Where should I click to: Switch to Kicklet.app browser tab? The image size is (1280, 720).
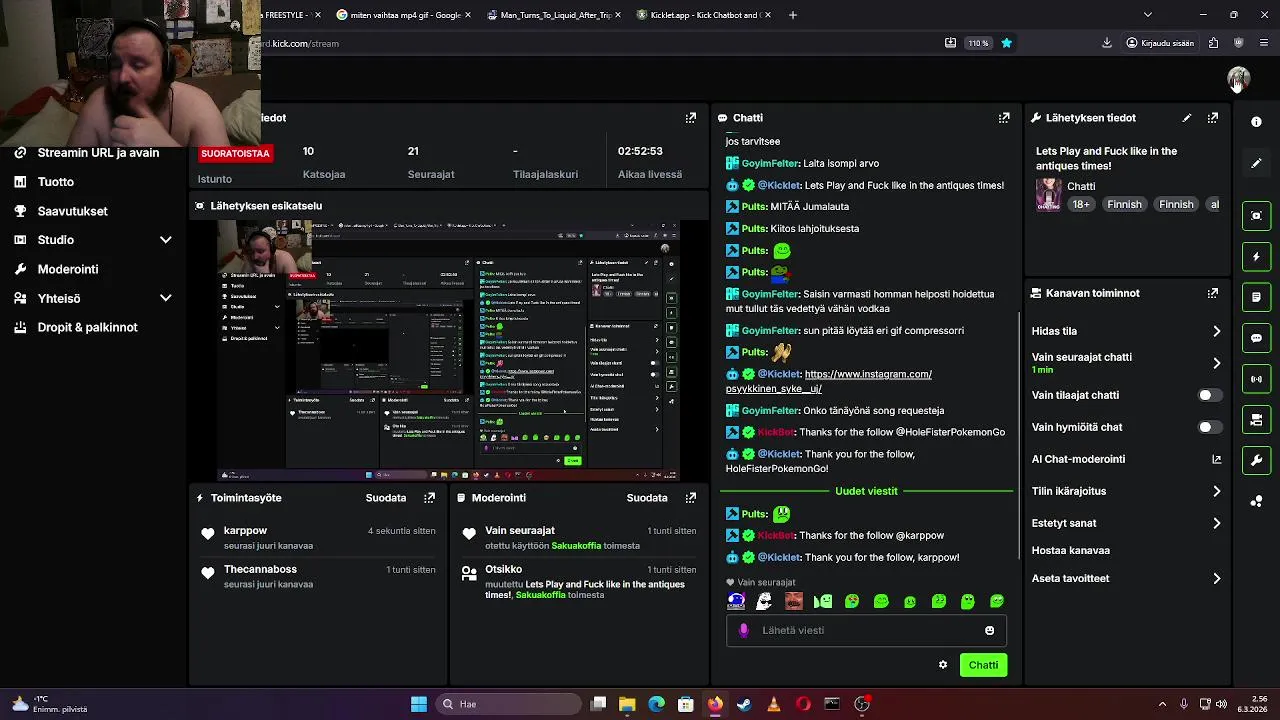click(705, 15)
